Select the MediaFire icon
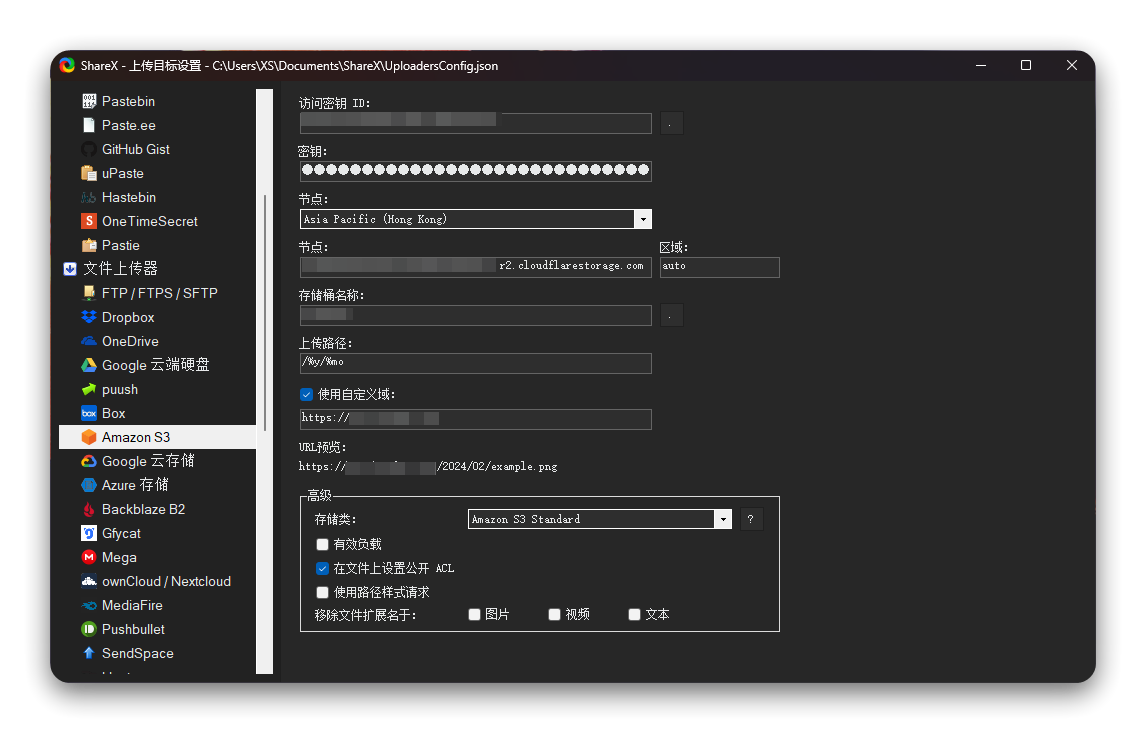 (x=89, y=605)
